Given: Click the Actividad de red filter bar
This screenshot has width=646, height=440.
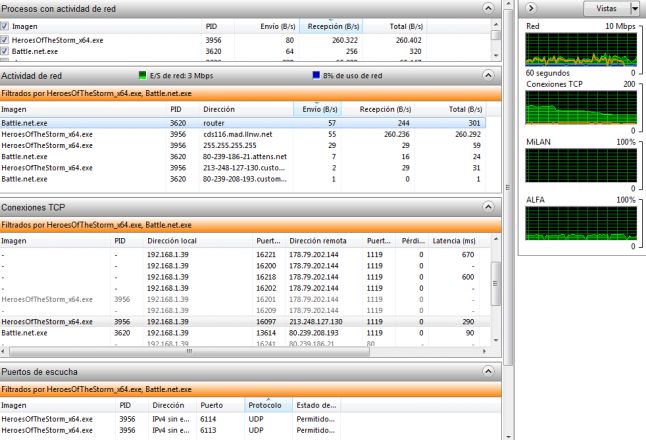Looking at the screenshot, I should click(250, 94).
